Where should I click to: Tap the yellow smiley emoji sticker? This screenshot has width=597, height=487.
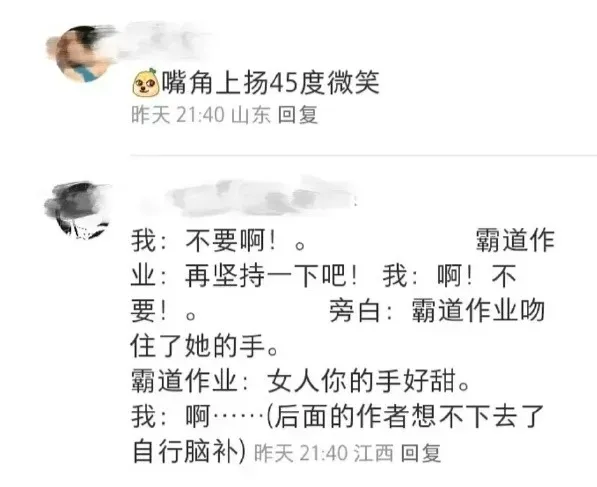pyautogui.click(x=146, y=82)
